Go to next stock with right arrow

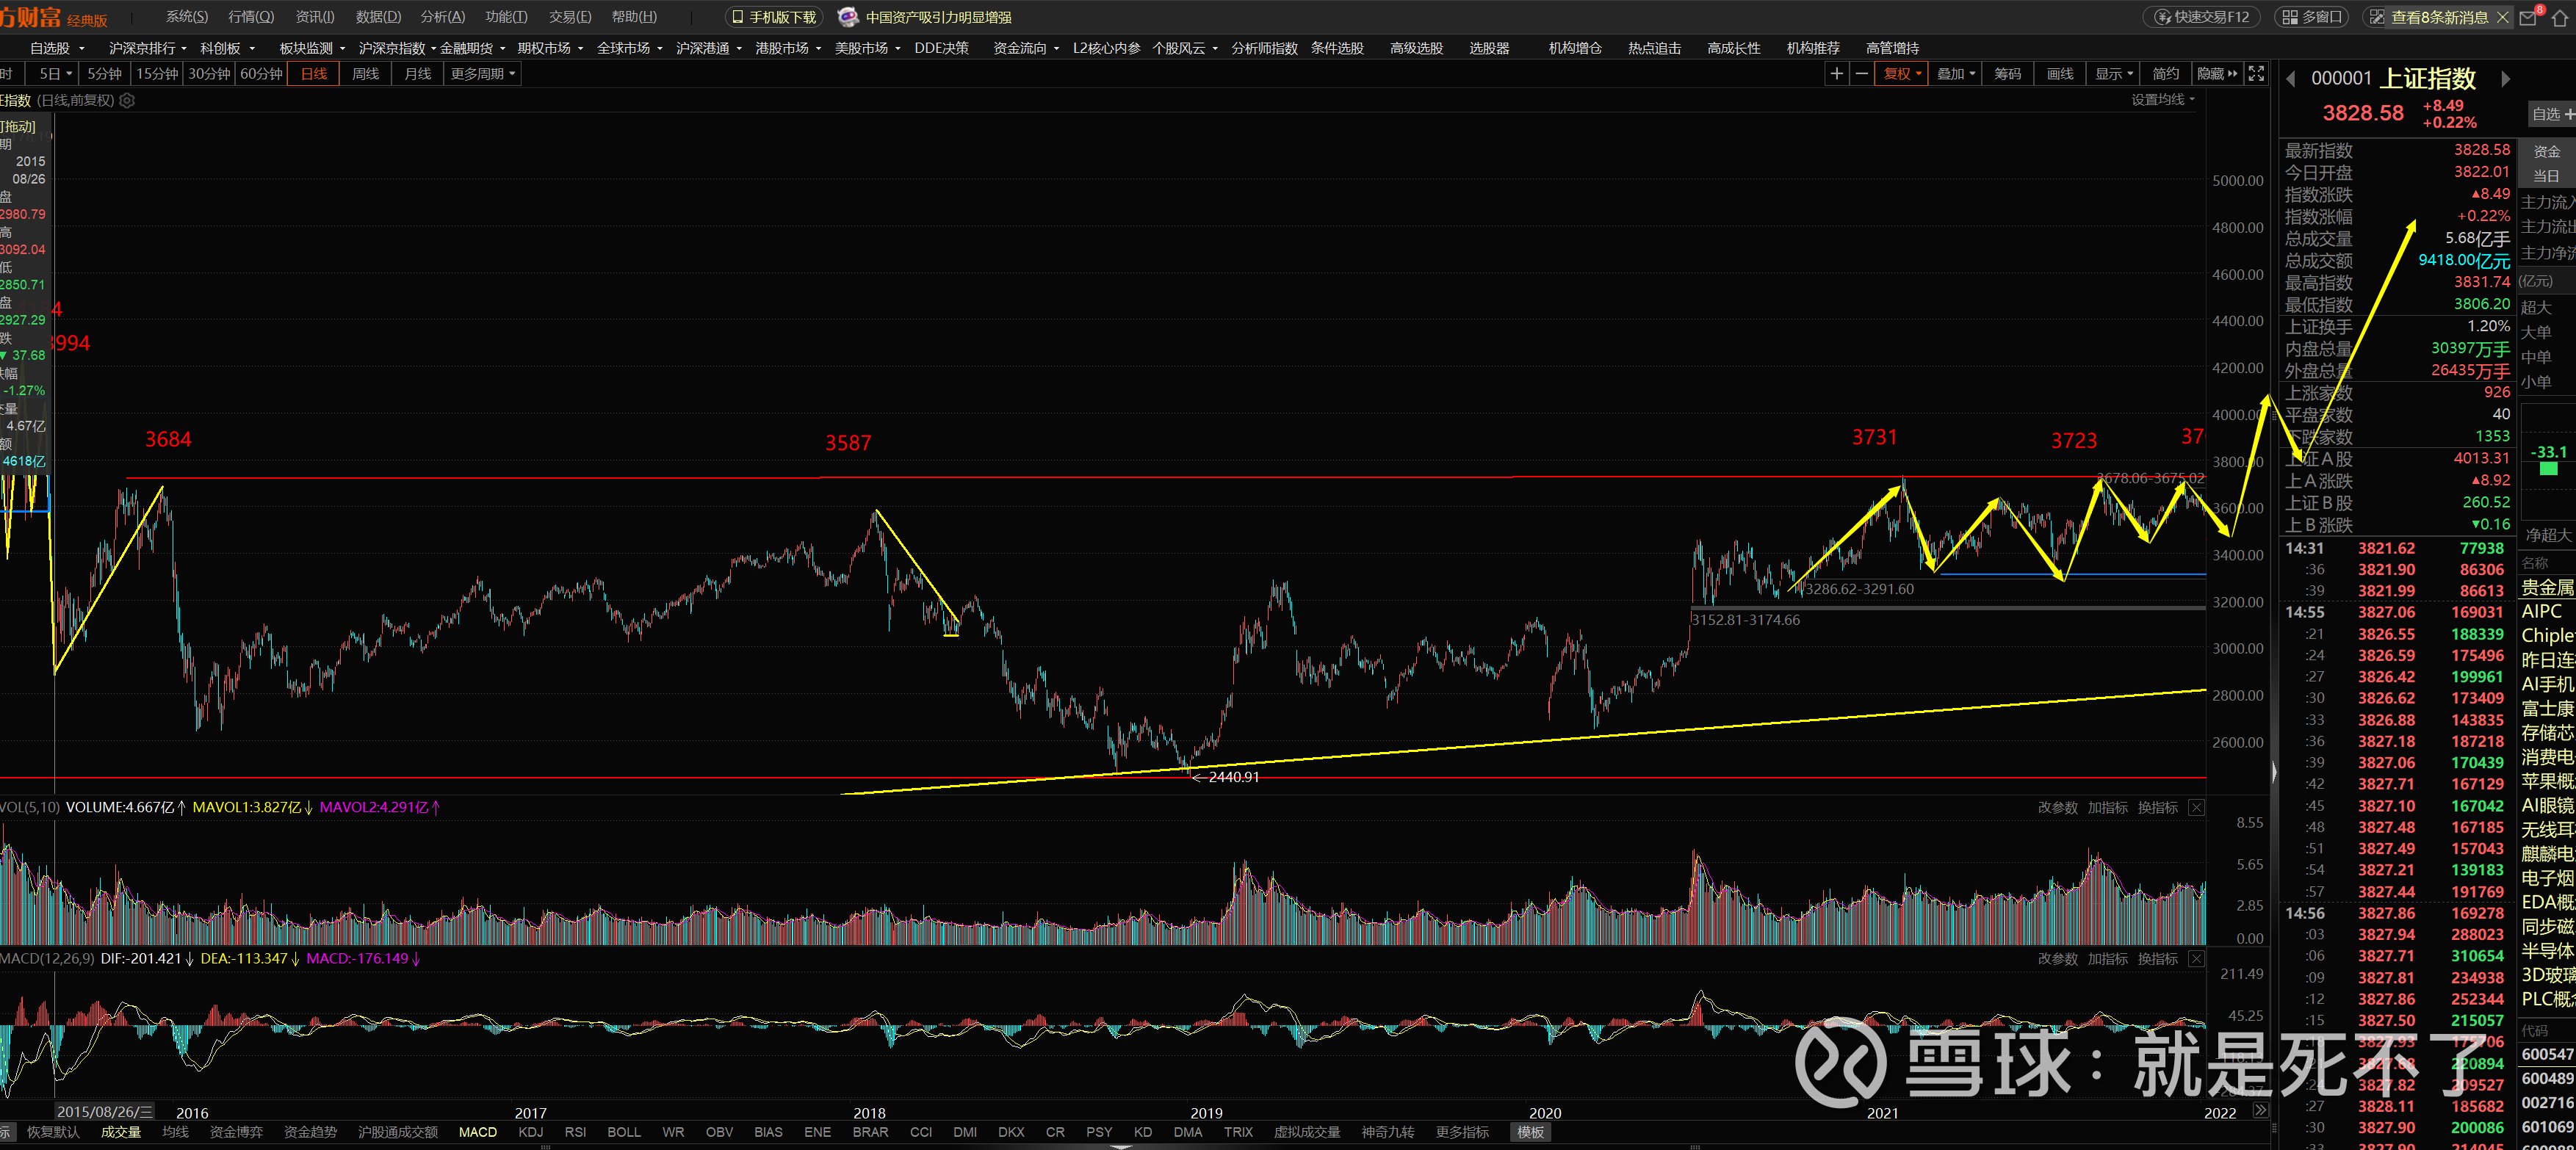coord(2505,79)
